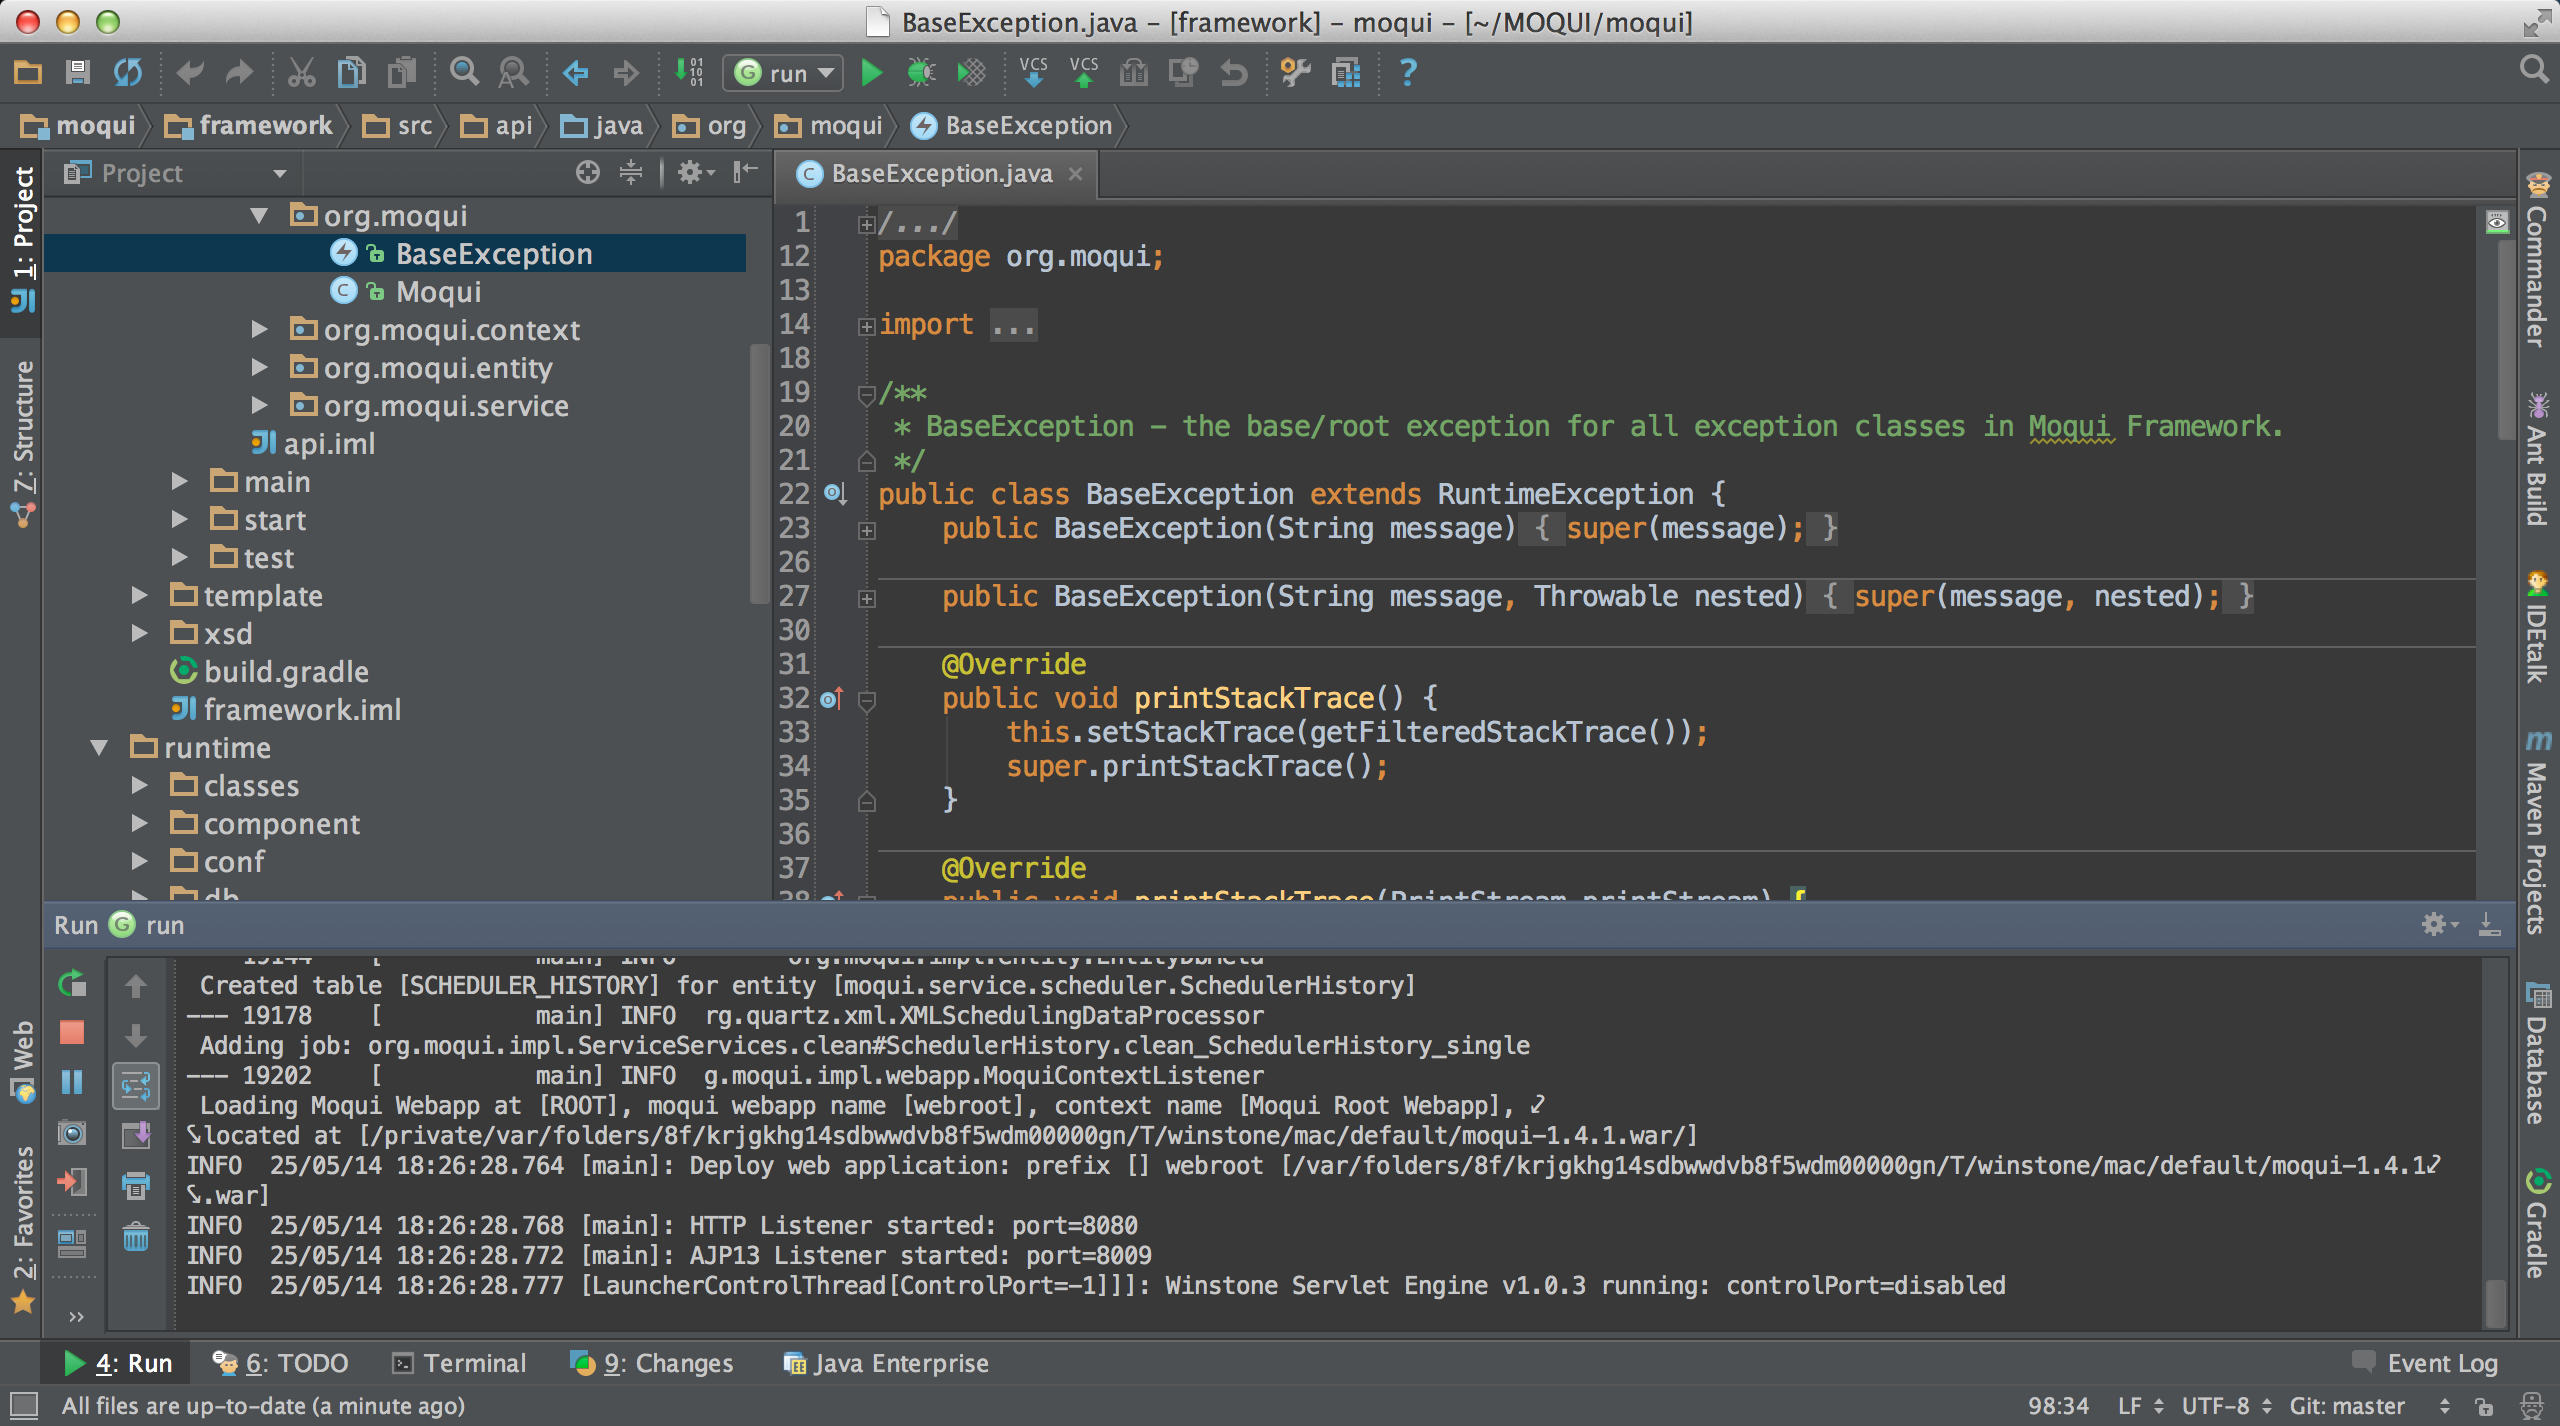The image size is (2560, 1426).
Task: Click the Undo arrow icon
Action: click(x=189, y=72)
